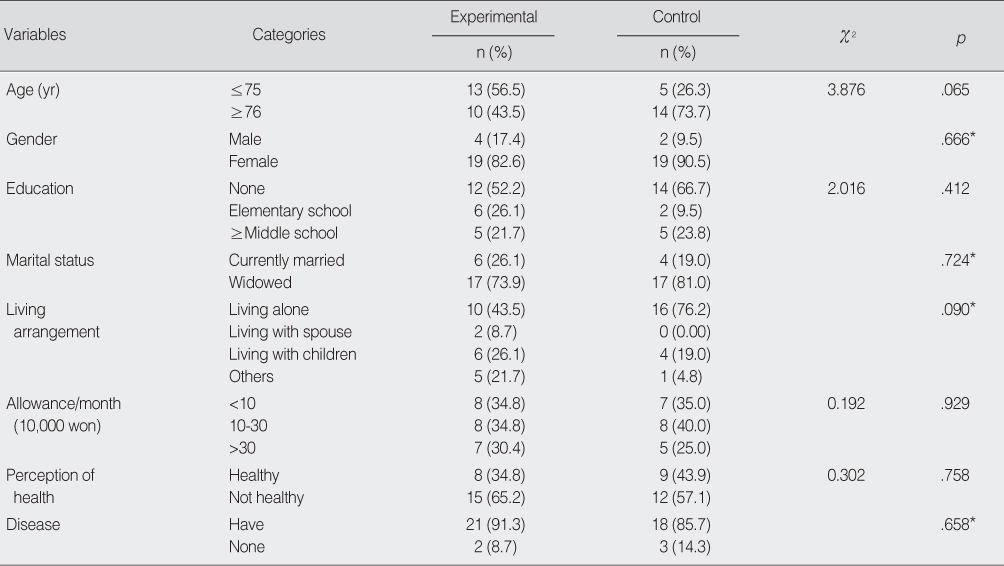The width and height of the screenshot is (1004, 566).
Task: Select the Control group header
Action: [x=677, y=17]
